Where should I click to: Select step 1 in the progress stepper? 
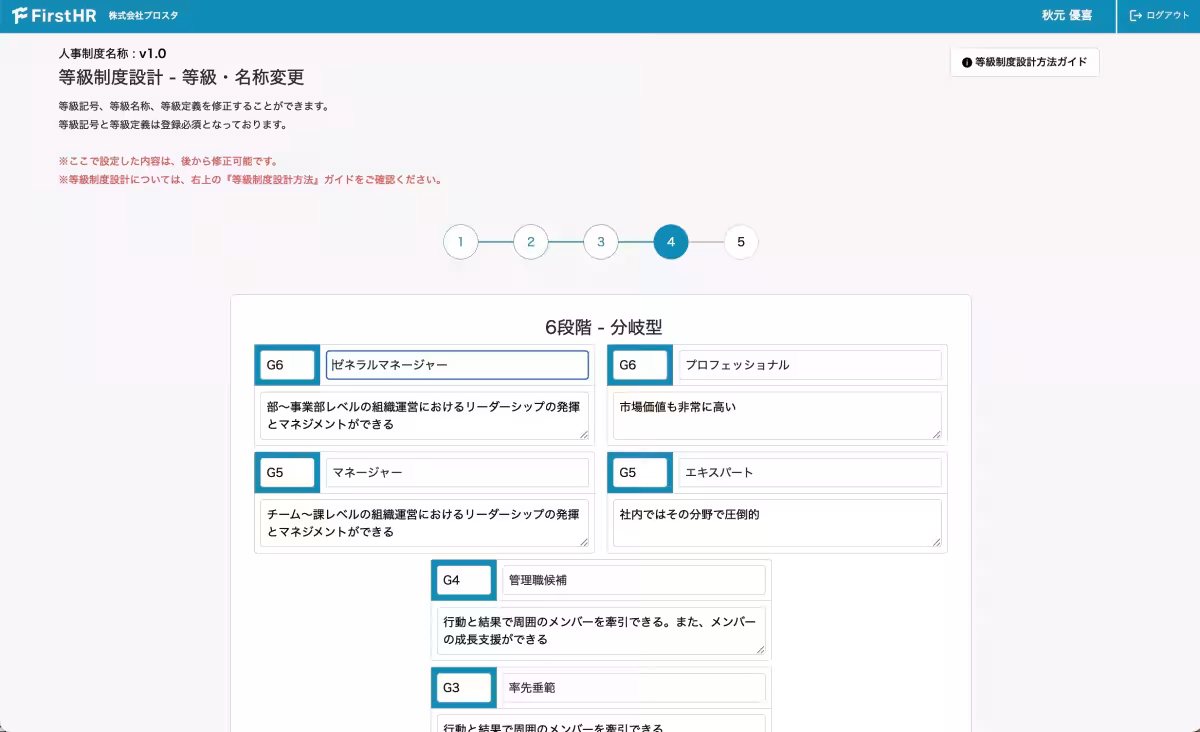tap(460, 241)
